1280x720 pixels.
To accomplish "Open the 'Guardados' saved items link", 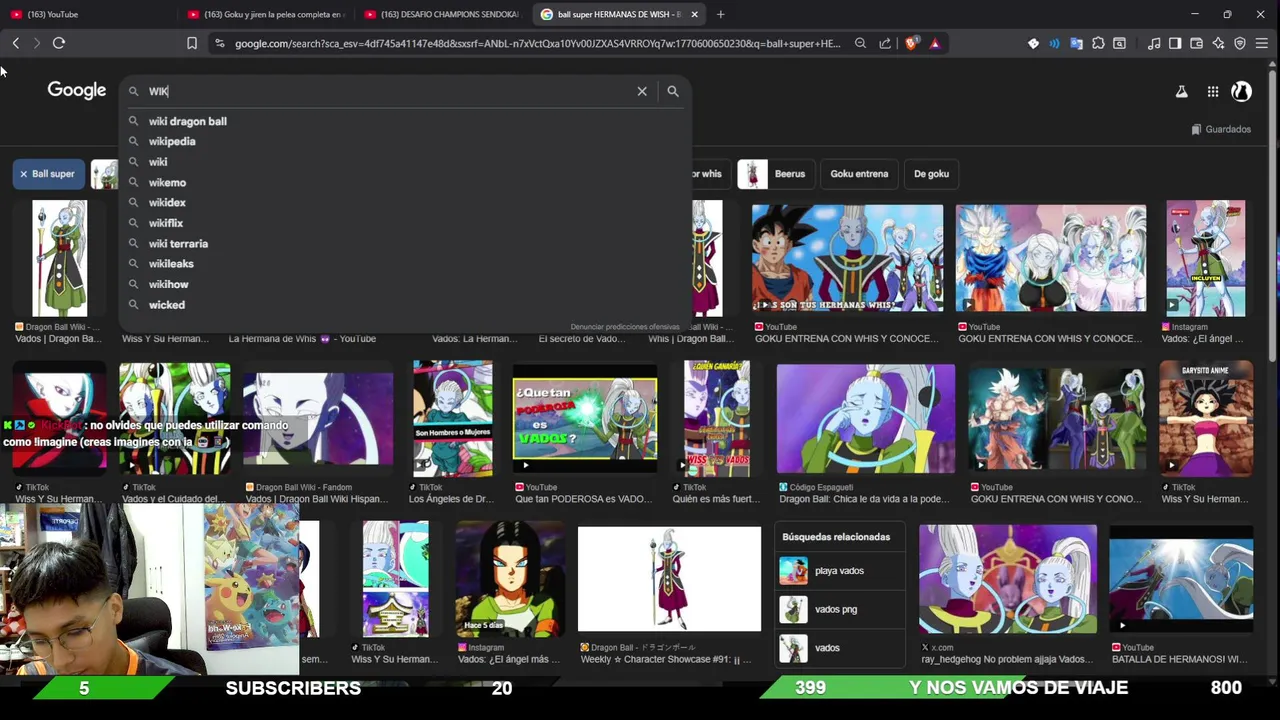I will tap(1221, 129).
